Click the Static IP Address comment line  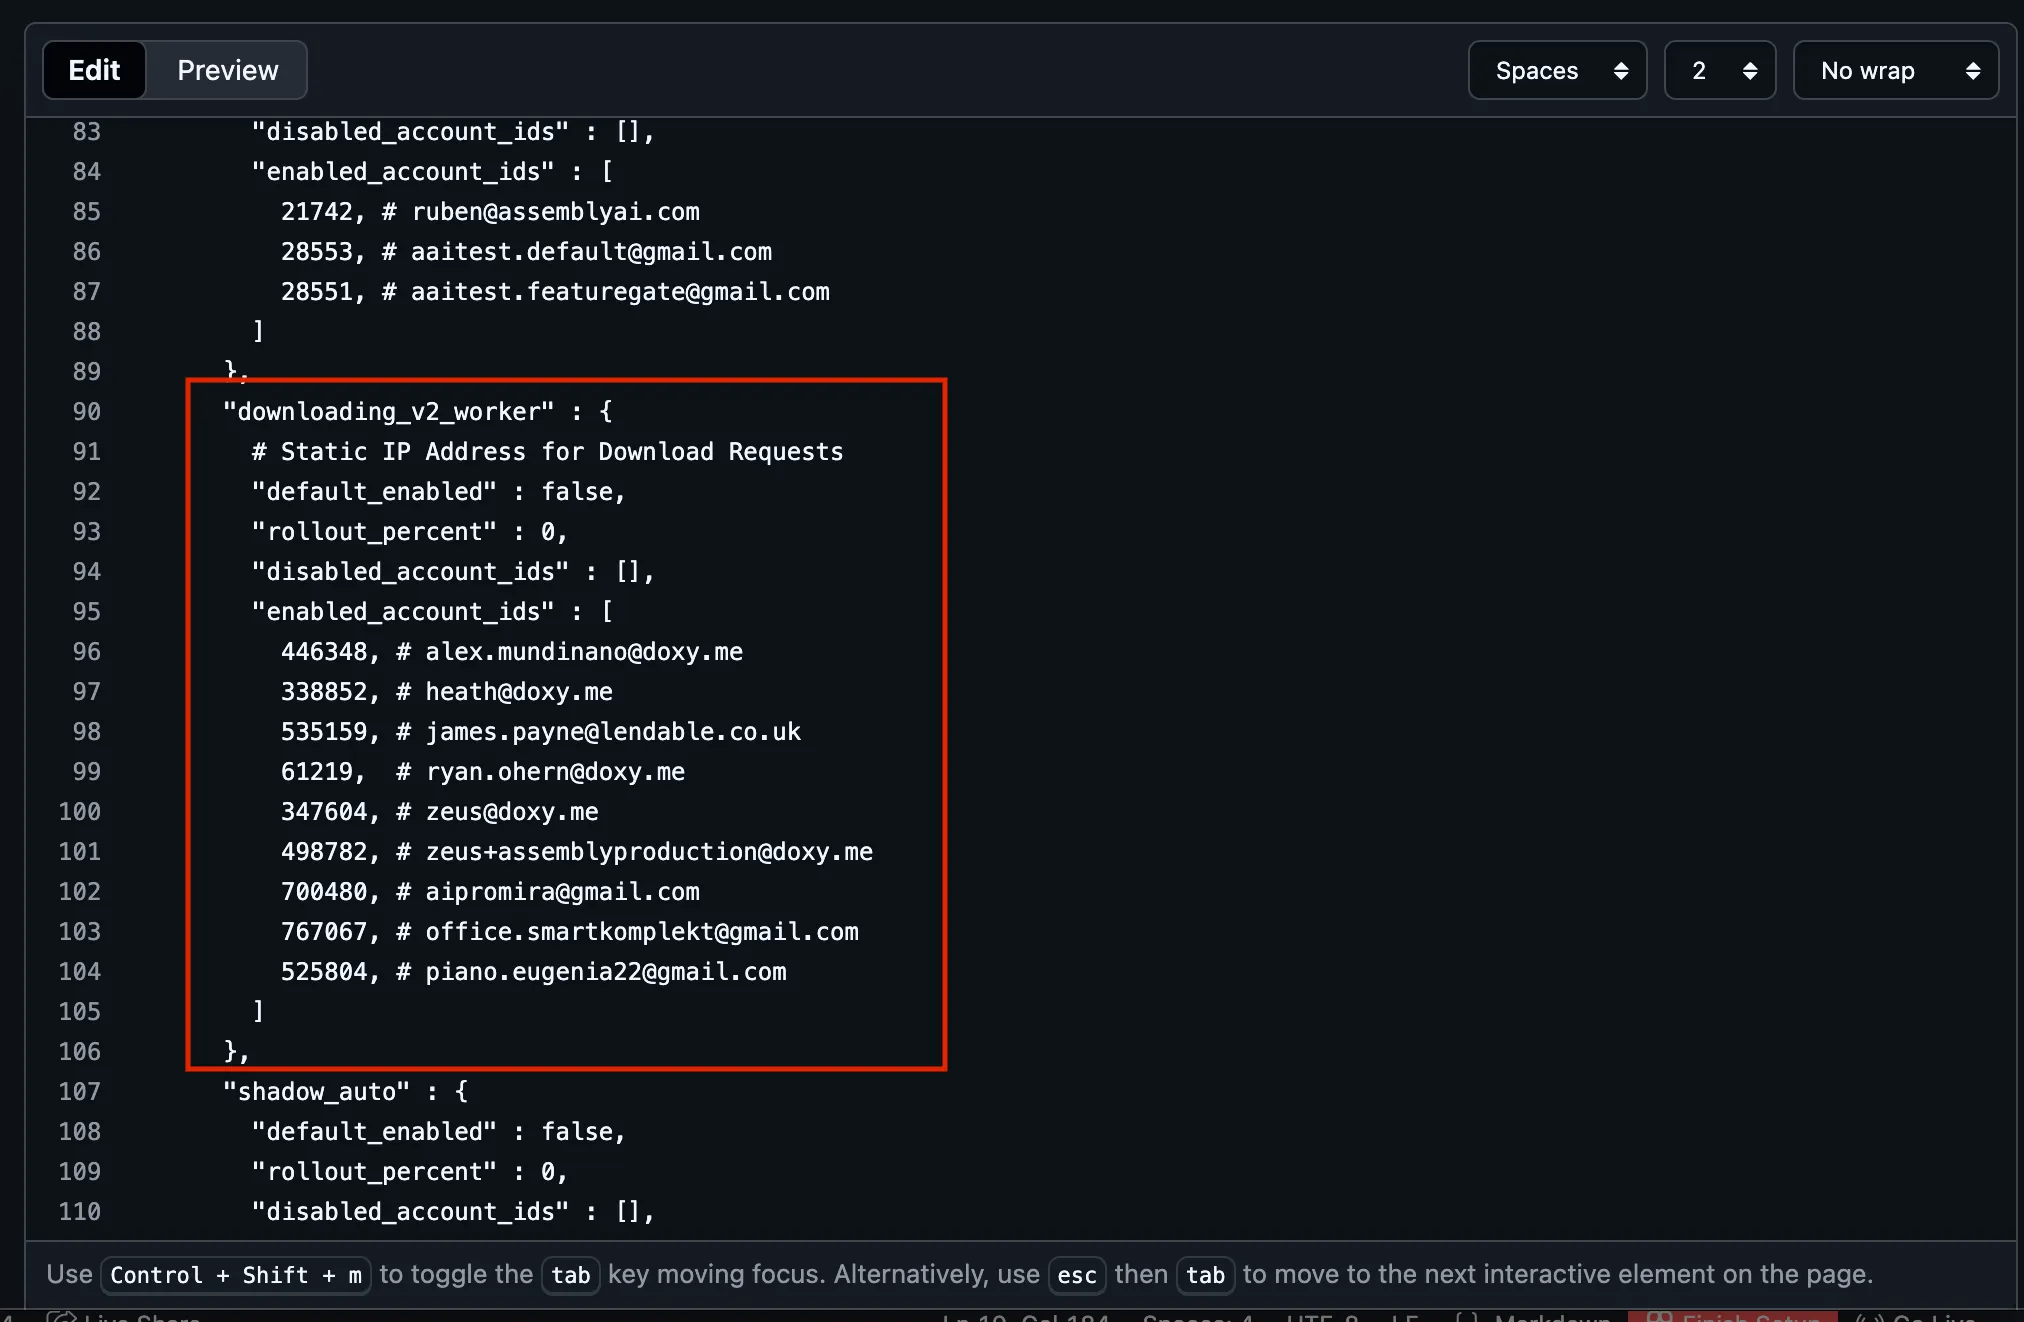click(x=547, y=451)
